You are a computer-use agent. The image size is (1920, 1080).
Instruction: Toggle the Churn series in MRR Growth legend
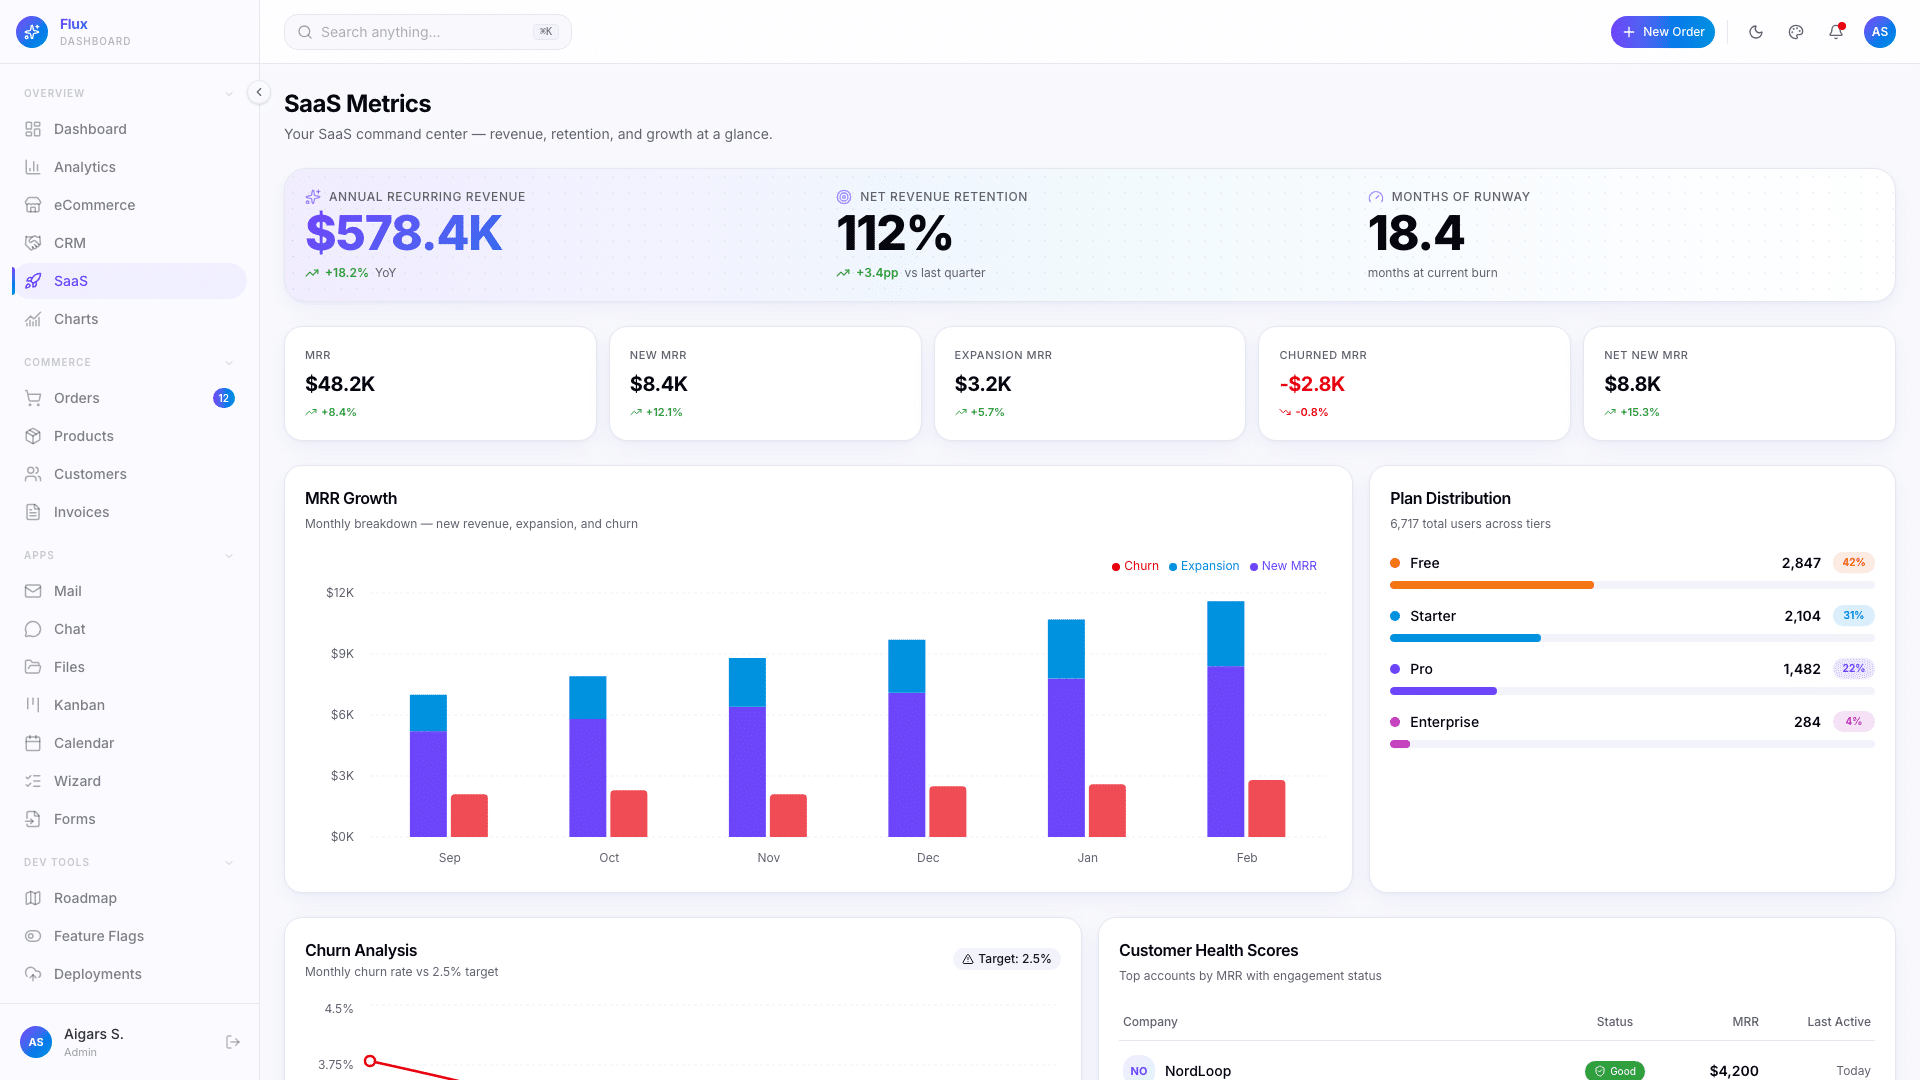(x=1135, y=566)
